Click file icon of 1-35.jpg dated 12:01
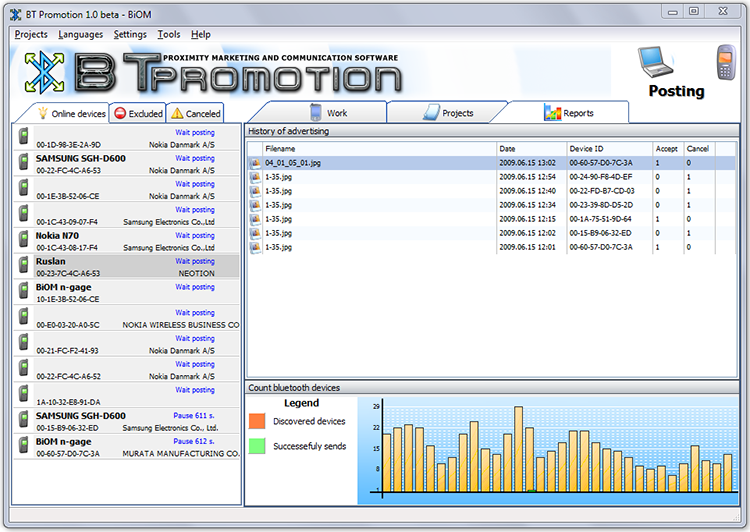 click(x=256, y=247)
